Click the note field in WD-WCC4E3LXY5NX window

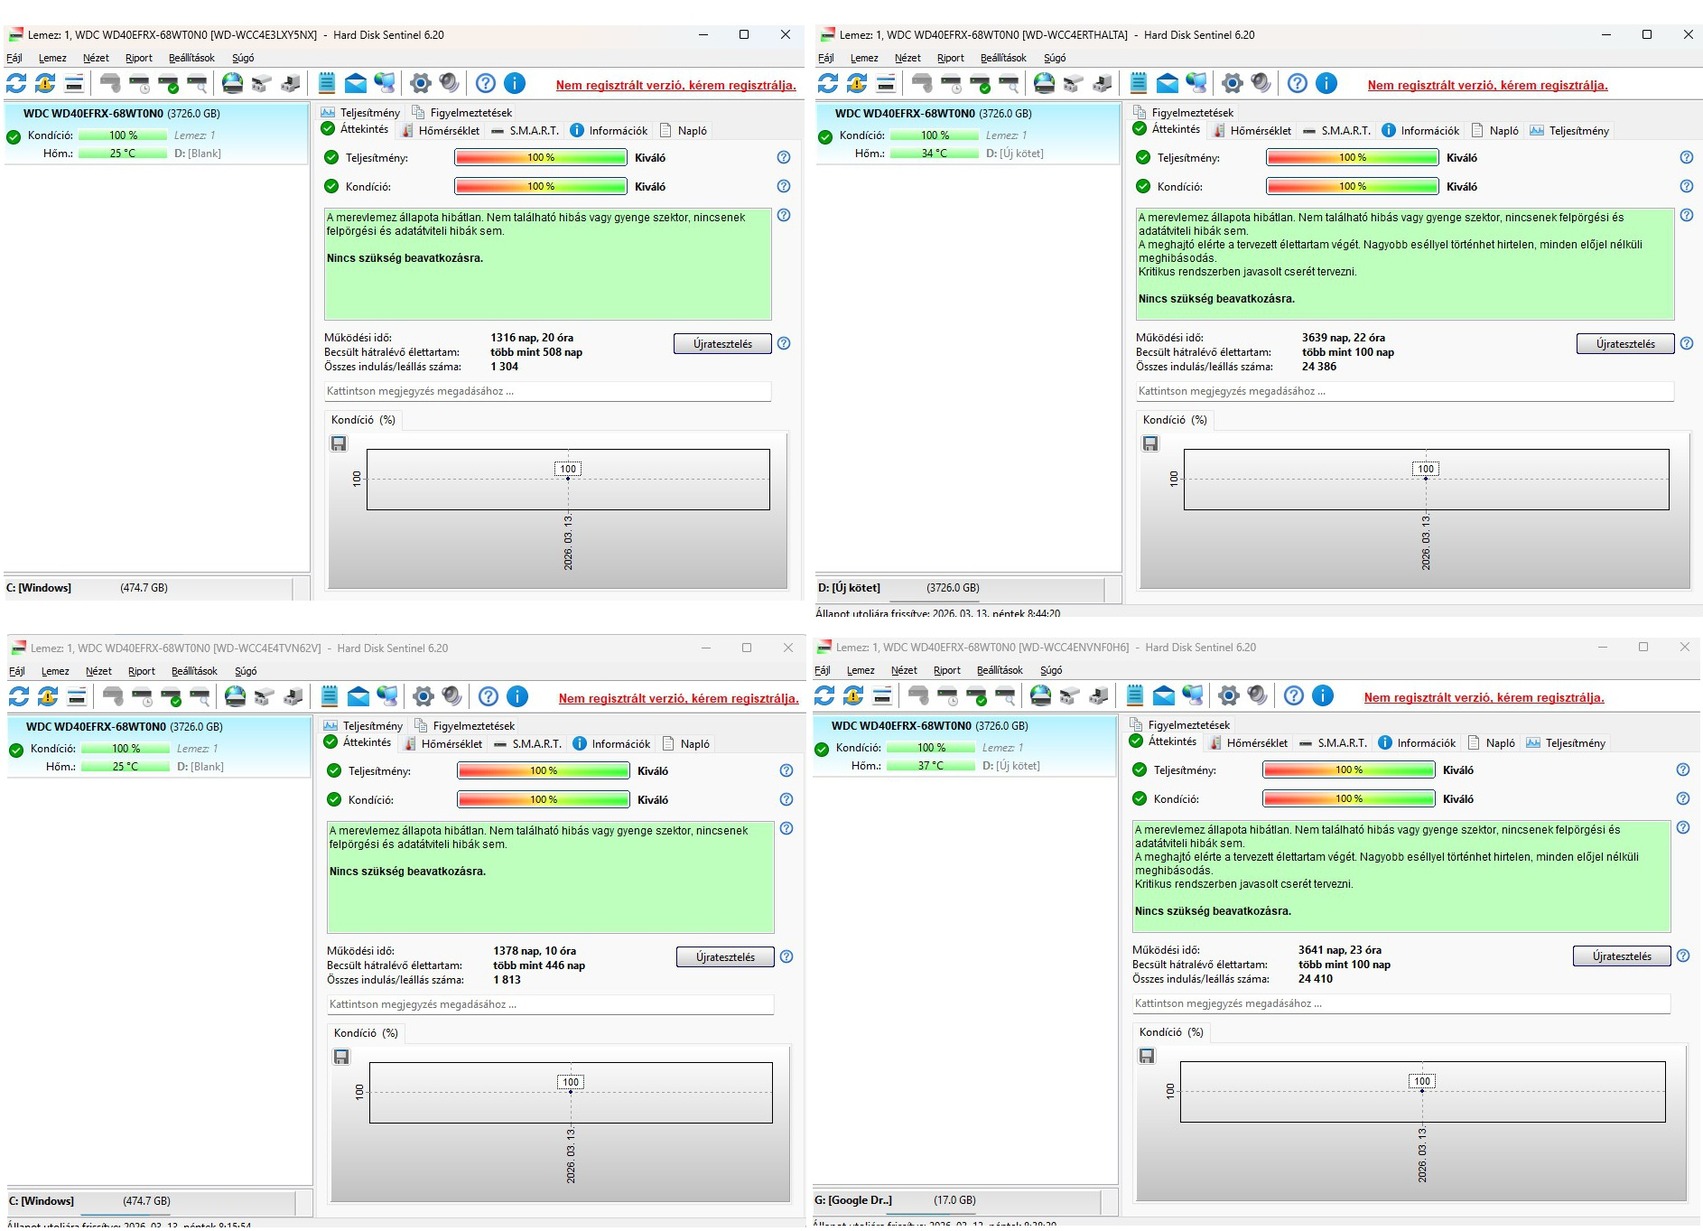[x=548, y=391]
